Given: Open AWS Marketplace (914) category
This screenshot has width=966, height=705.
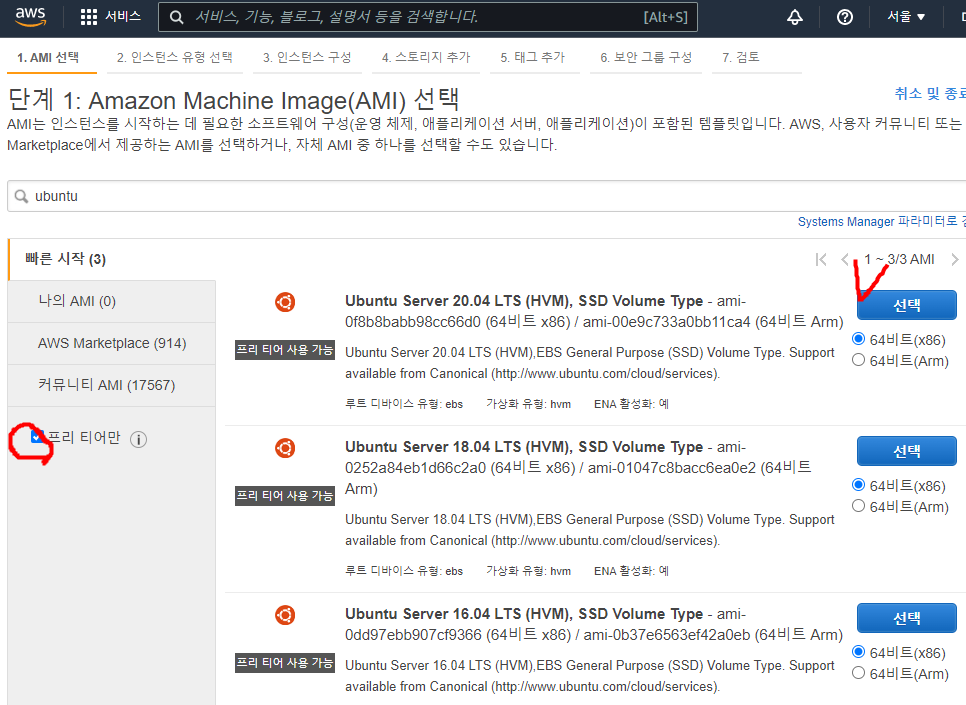Looking at the screenshot, I should 112,343.
